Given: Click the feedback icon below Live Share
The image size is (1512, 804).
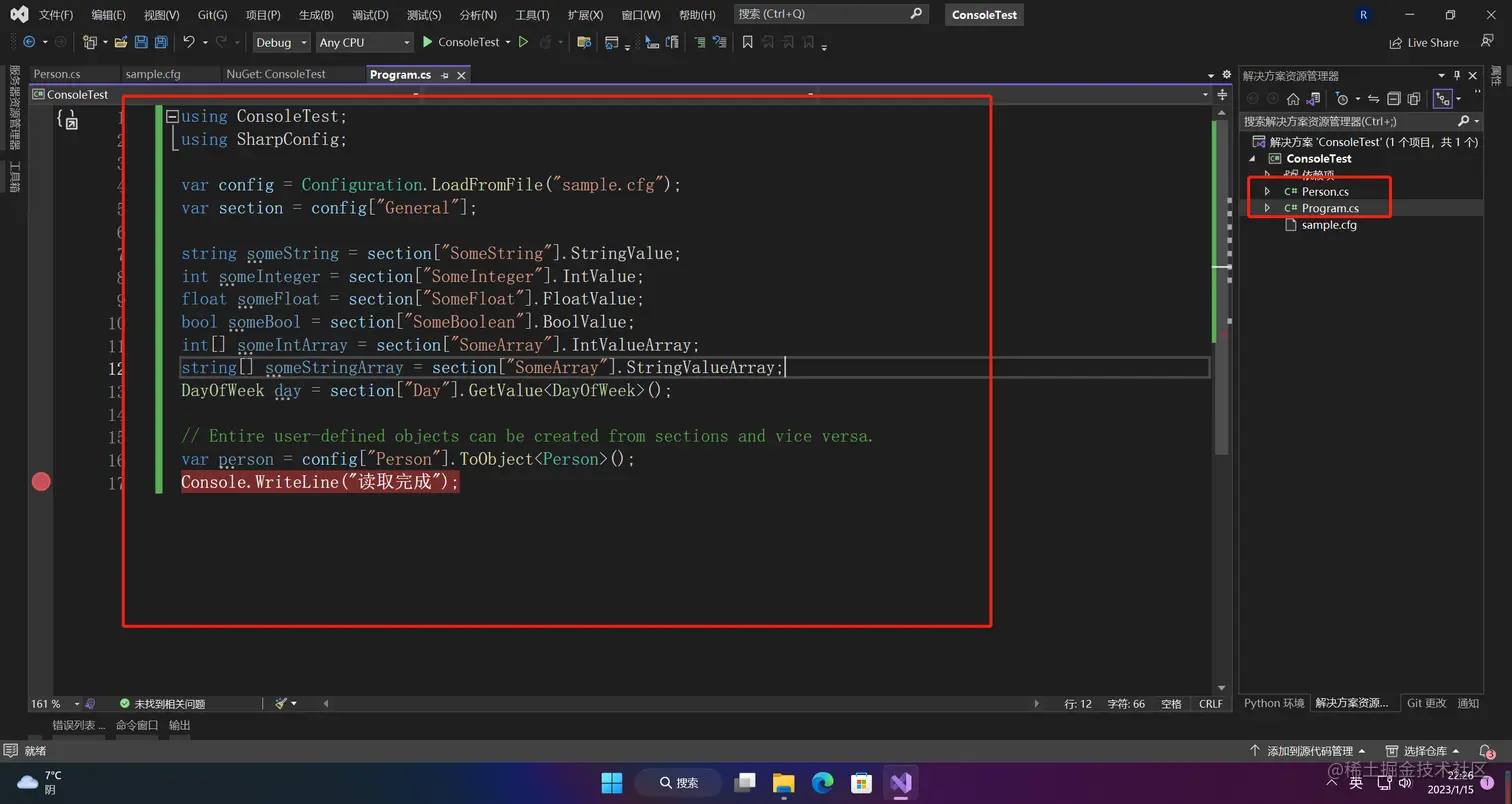Looking at the screenshot, I should pos(1487,42).
